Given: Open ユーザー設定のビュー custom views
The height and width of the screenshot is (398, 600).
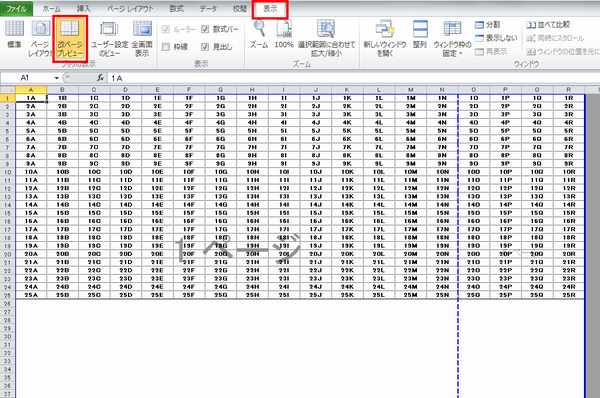Looking at the screenshot, I should tap(109, 38).
